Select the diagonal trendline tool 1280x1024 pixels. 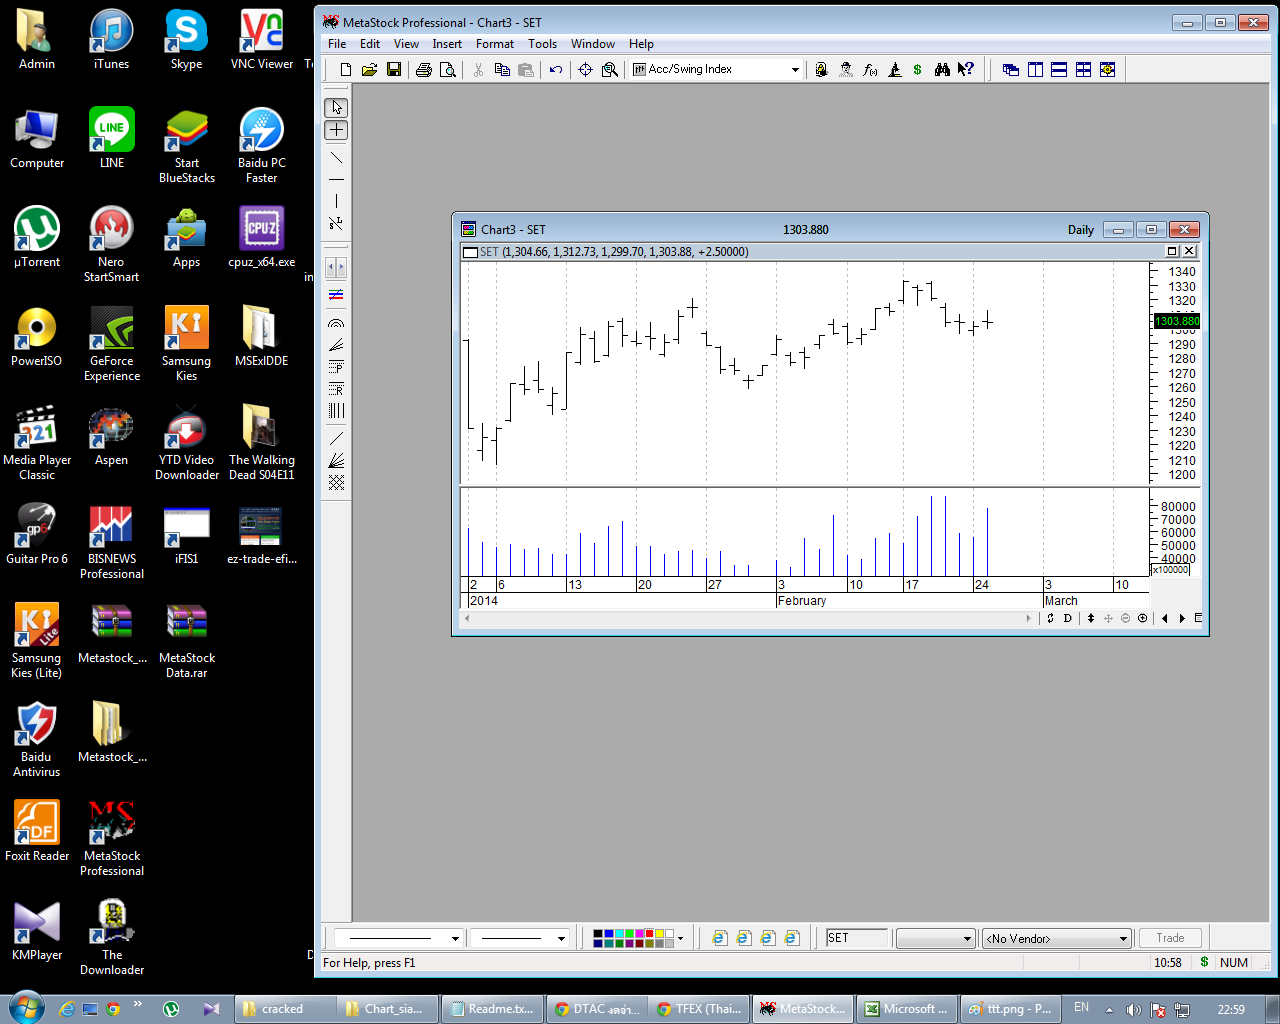pyautogui.click(x=336, y=157)
